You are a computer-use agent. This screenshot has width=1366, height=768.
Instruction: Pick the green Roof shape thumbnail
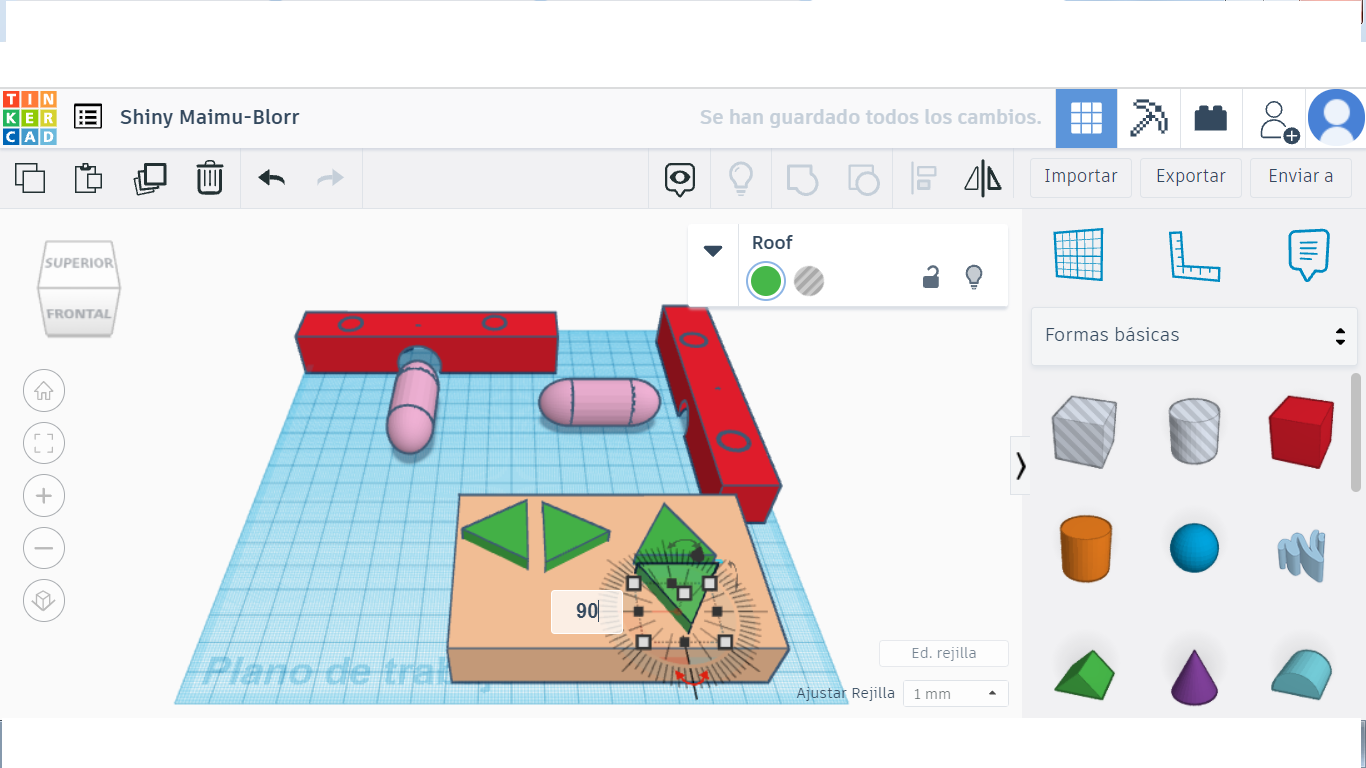point(1084,674)
